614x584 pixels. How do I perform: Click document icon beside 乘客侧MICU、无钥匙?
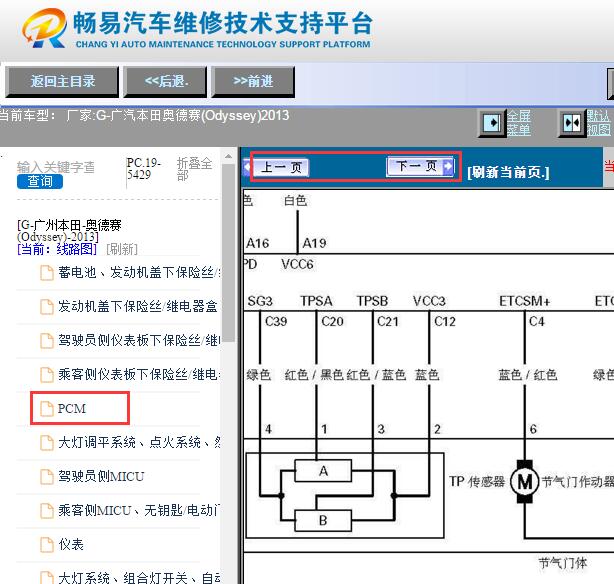(x=47, y=511)
